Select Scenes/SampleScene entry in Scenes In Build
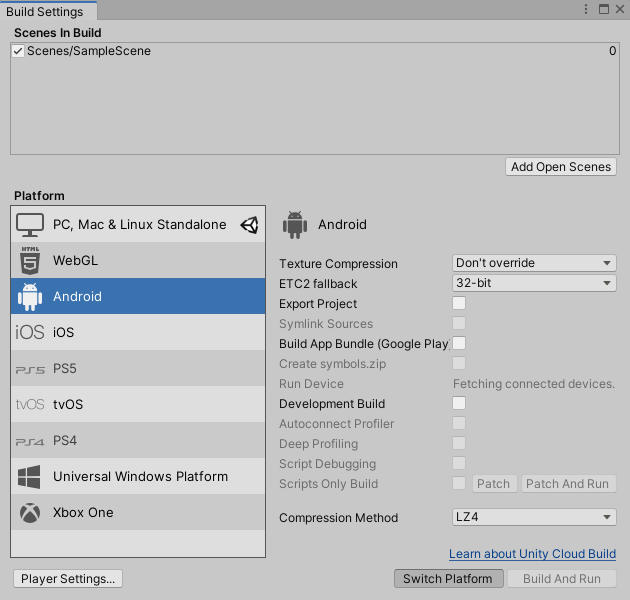Viewport: 630px width, 600px height. [315, 51]
